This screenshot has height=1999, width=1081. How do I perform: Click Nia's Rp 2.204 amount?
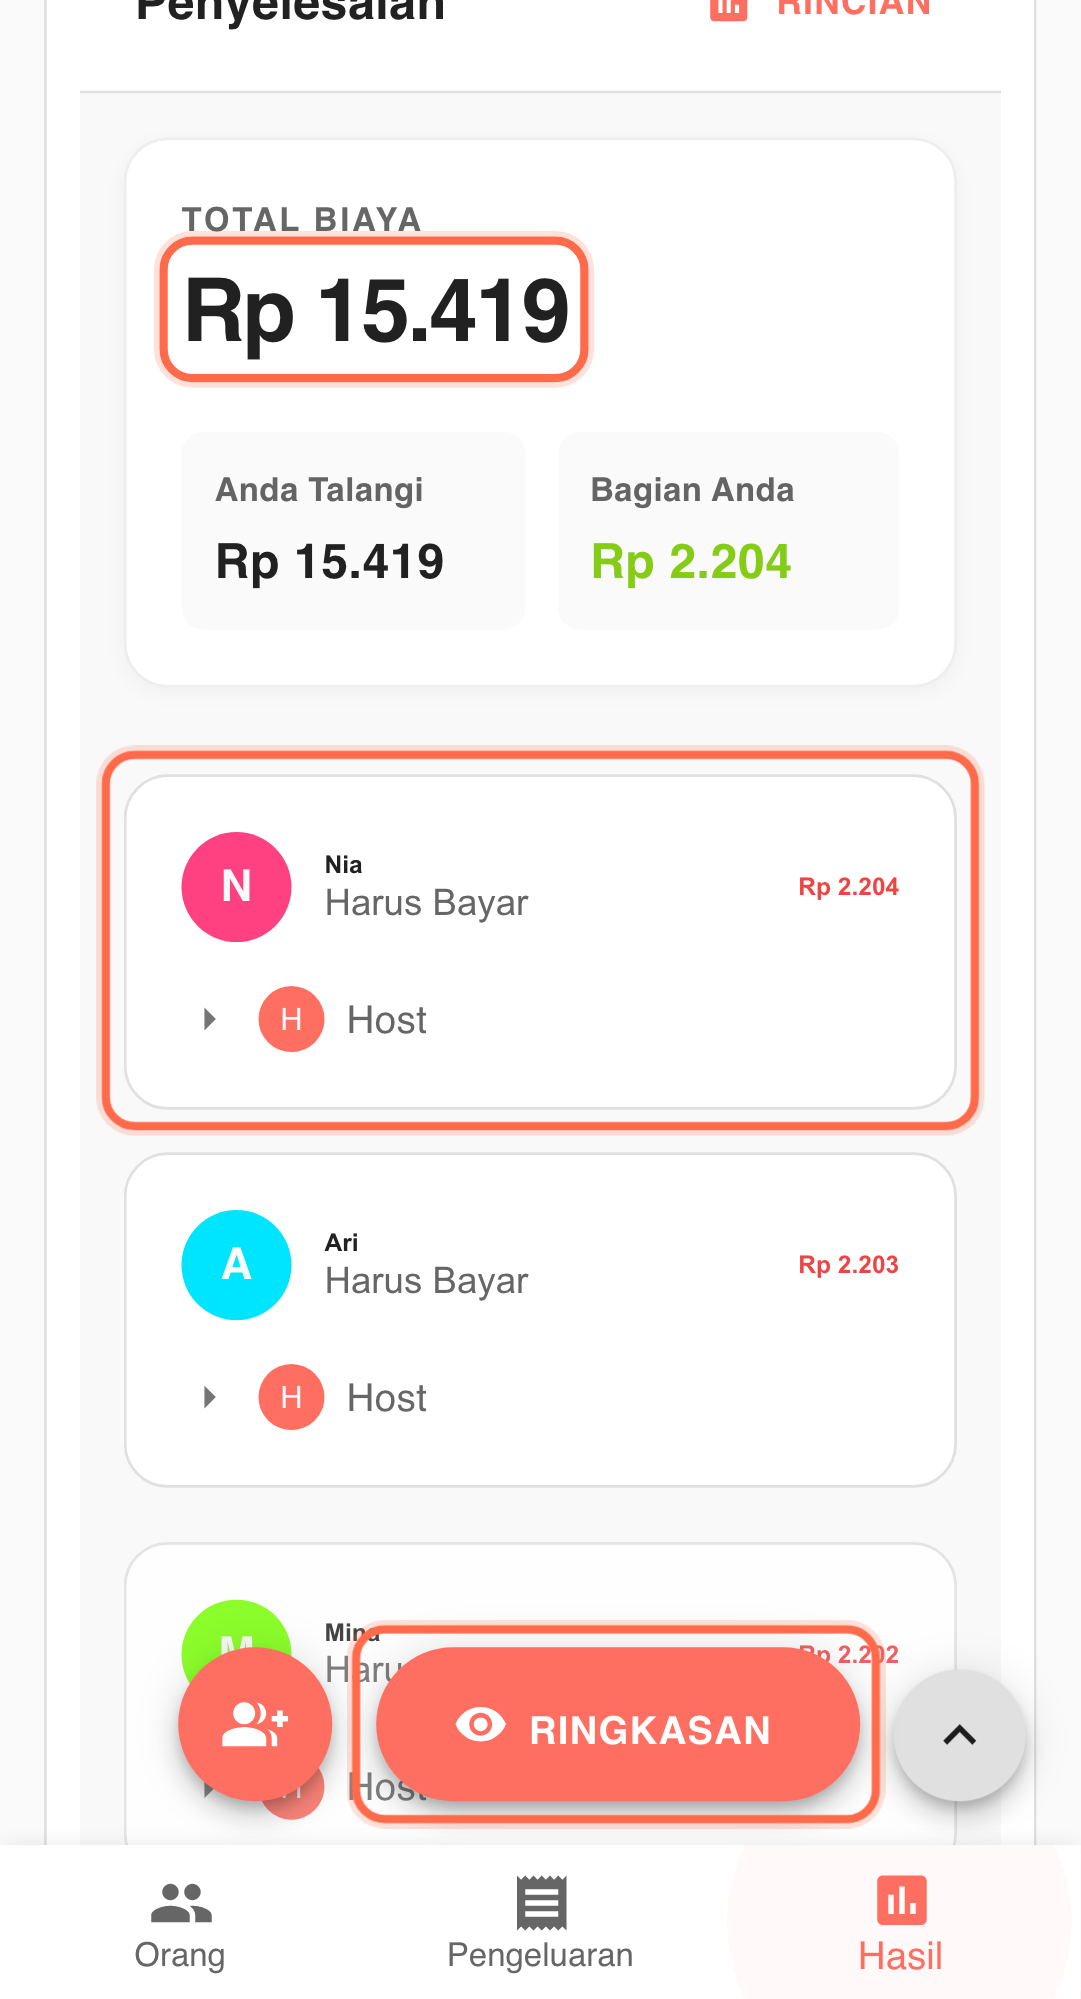[x=848, y=887]
